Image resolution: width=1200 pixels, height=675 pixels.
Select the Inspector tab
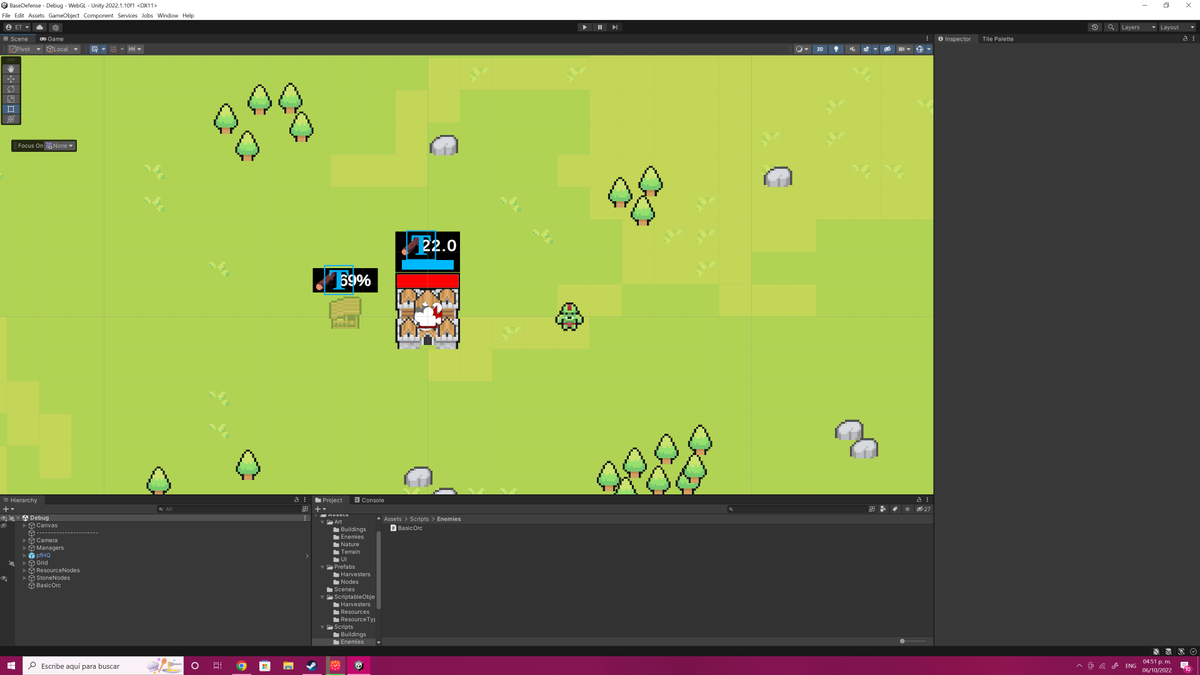click(x=954, y=39)
